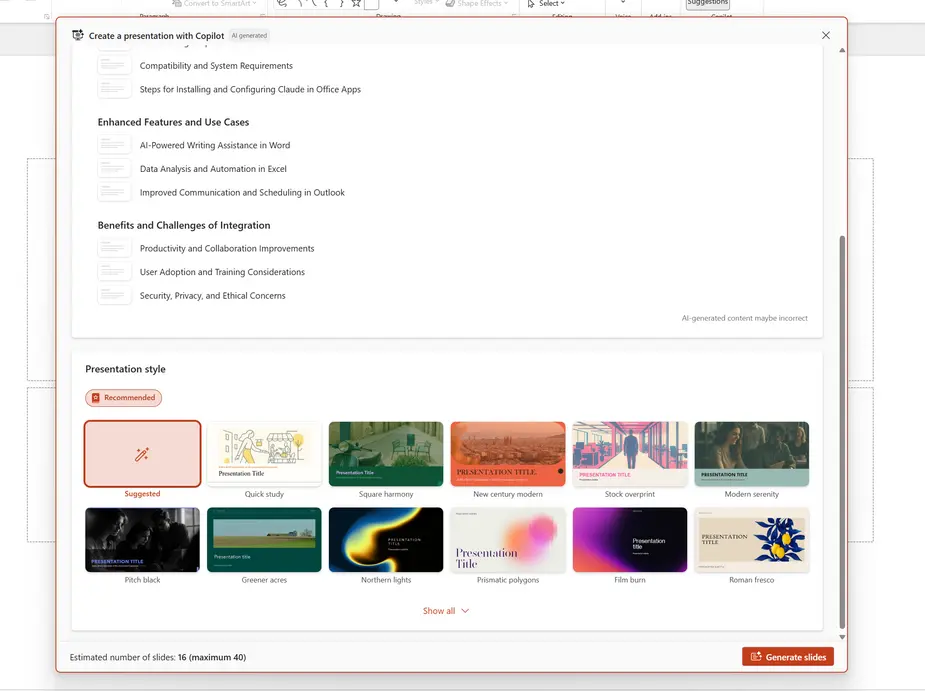Click slide icon beside Compatibility and System Requirements
The width and height of the screenshot is (925, 691).
click(x=114, y=66)
